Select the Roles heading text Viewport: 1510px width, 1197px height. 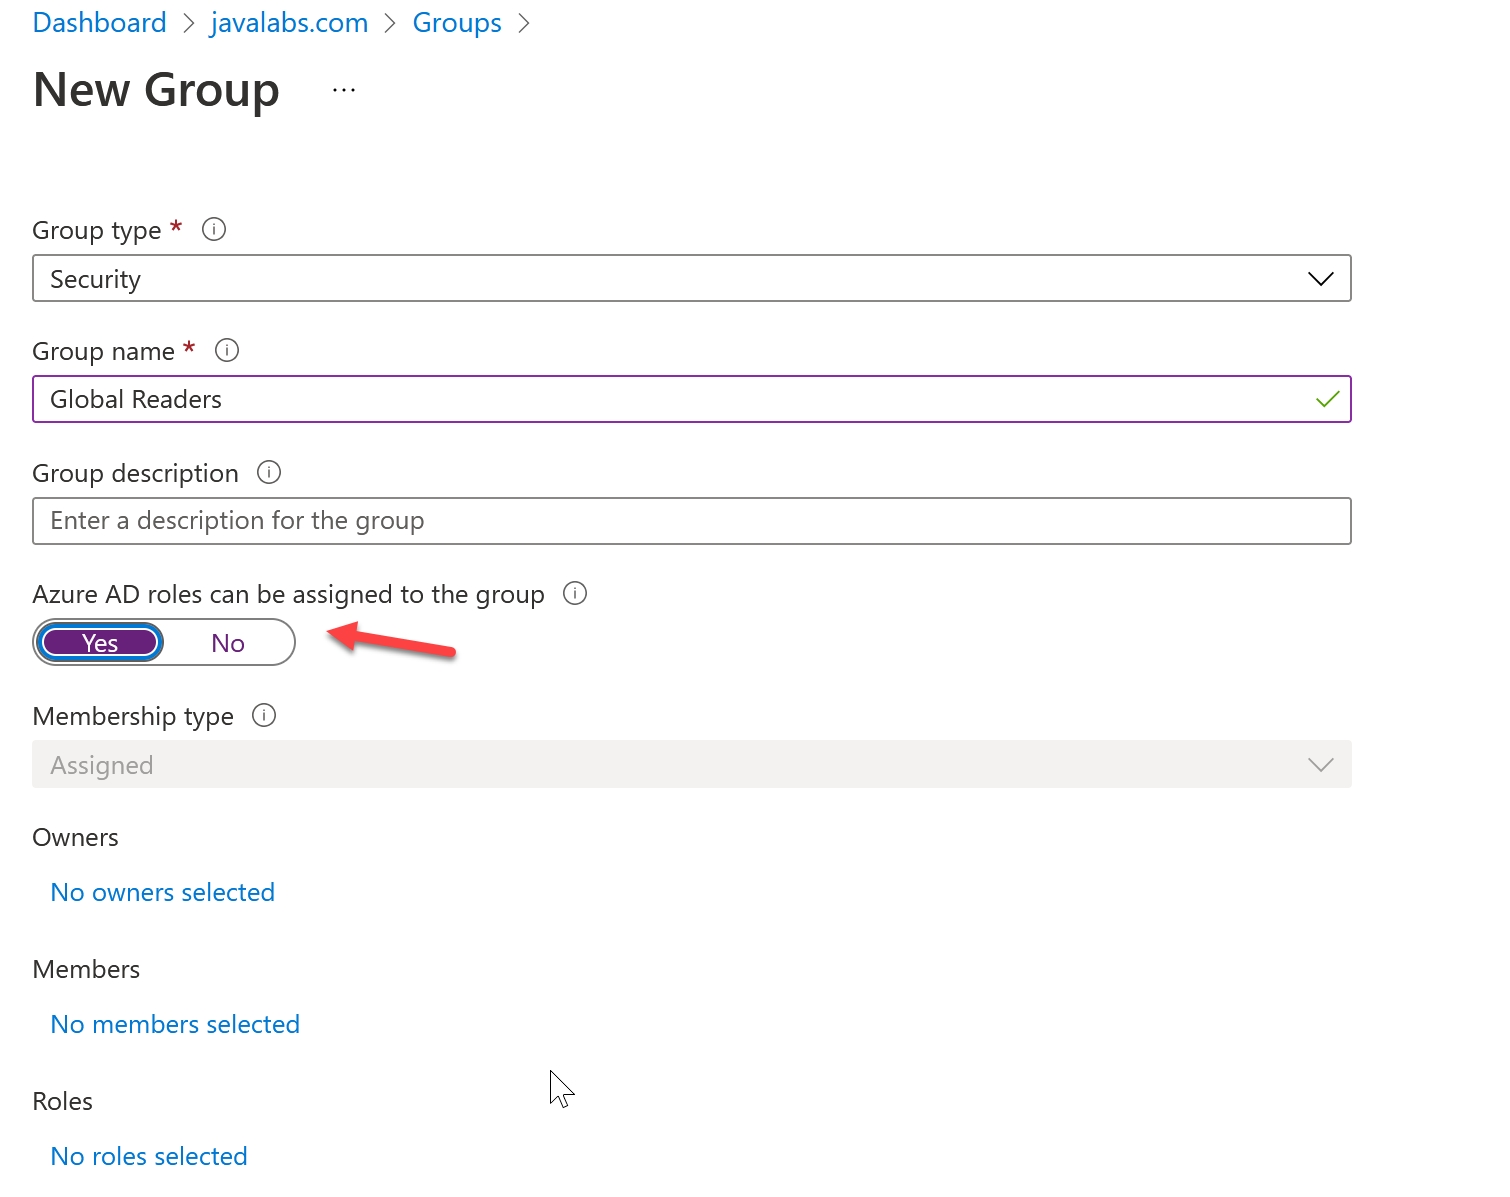pos(63,1101)
